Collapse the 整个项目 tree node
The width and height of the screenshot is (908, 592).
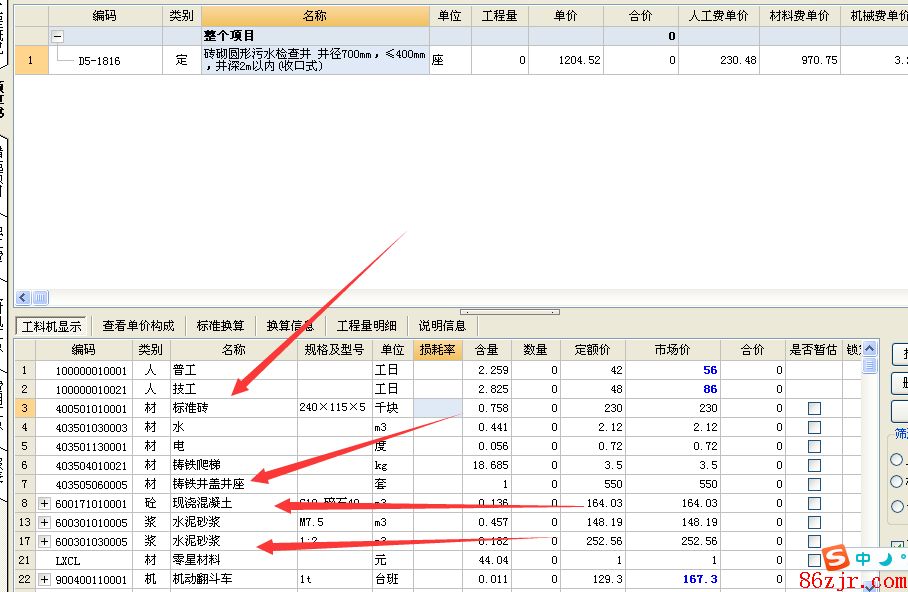pyautogui.click(x=58, y=36)
